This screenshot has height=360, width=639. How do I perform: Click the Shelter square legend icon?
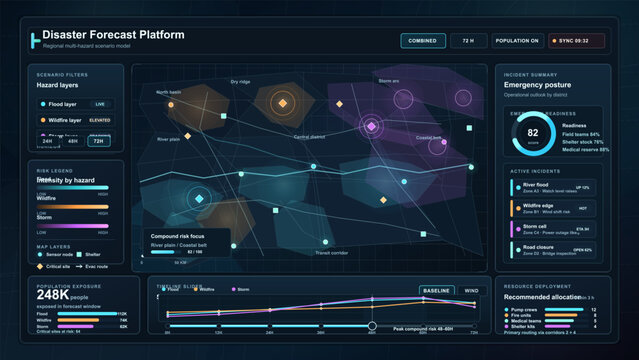point(79,254)
